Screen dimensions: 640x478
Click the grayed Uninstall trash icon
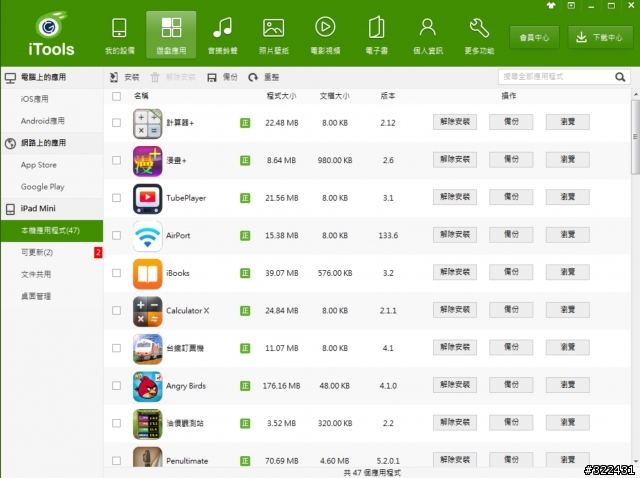click(155, 77)
